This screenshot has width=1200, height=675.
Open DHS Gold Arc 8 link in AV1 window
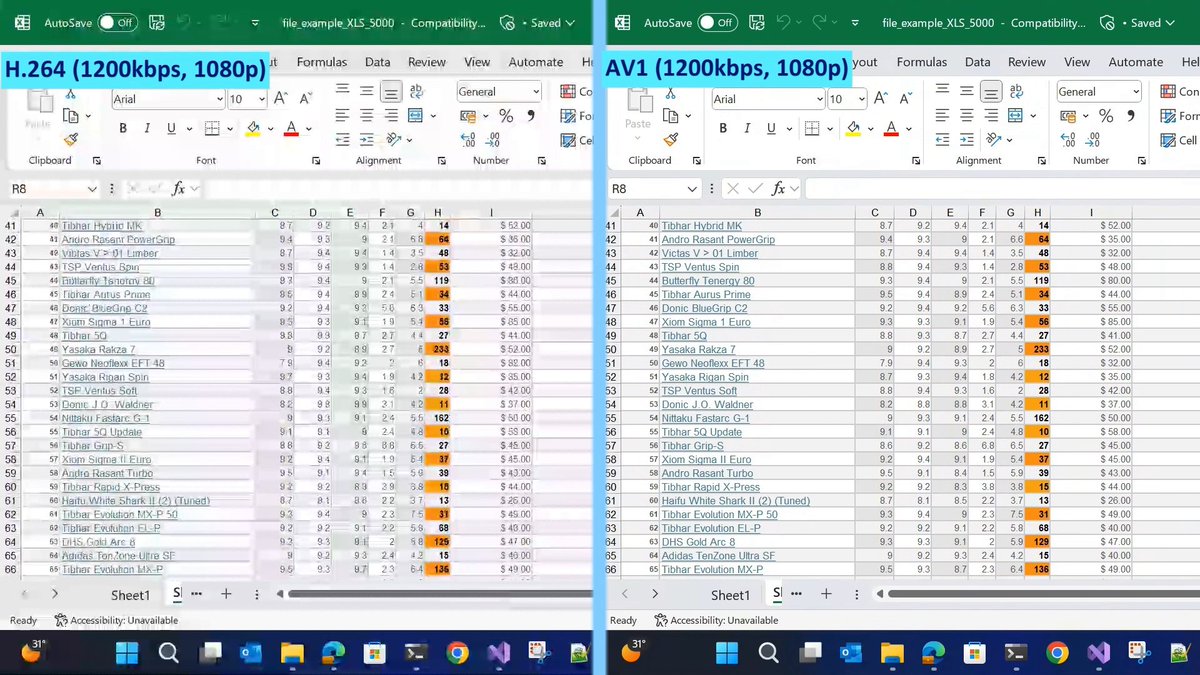click(x=698, y=542)
